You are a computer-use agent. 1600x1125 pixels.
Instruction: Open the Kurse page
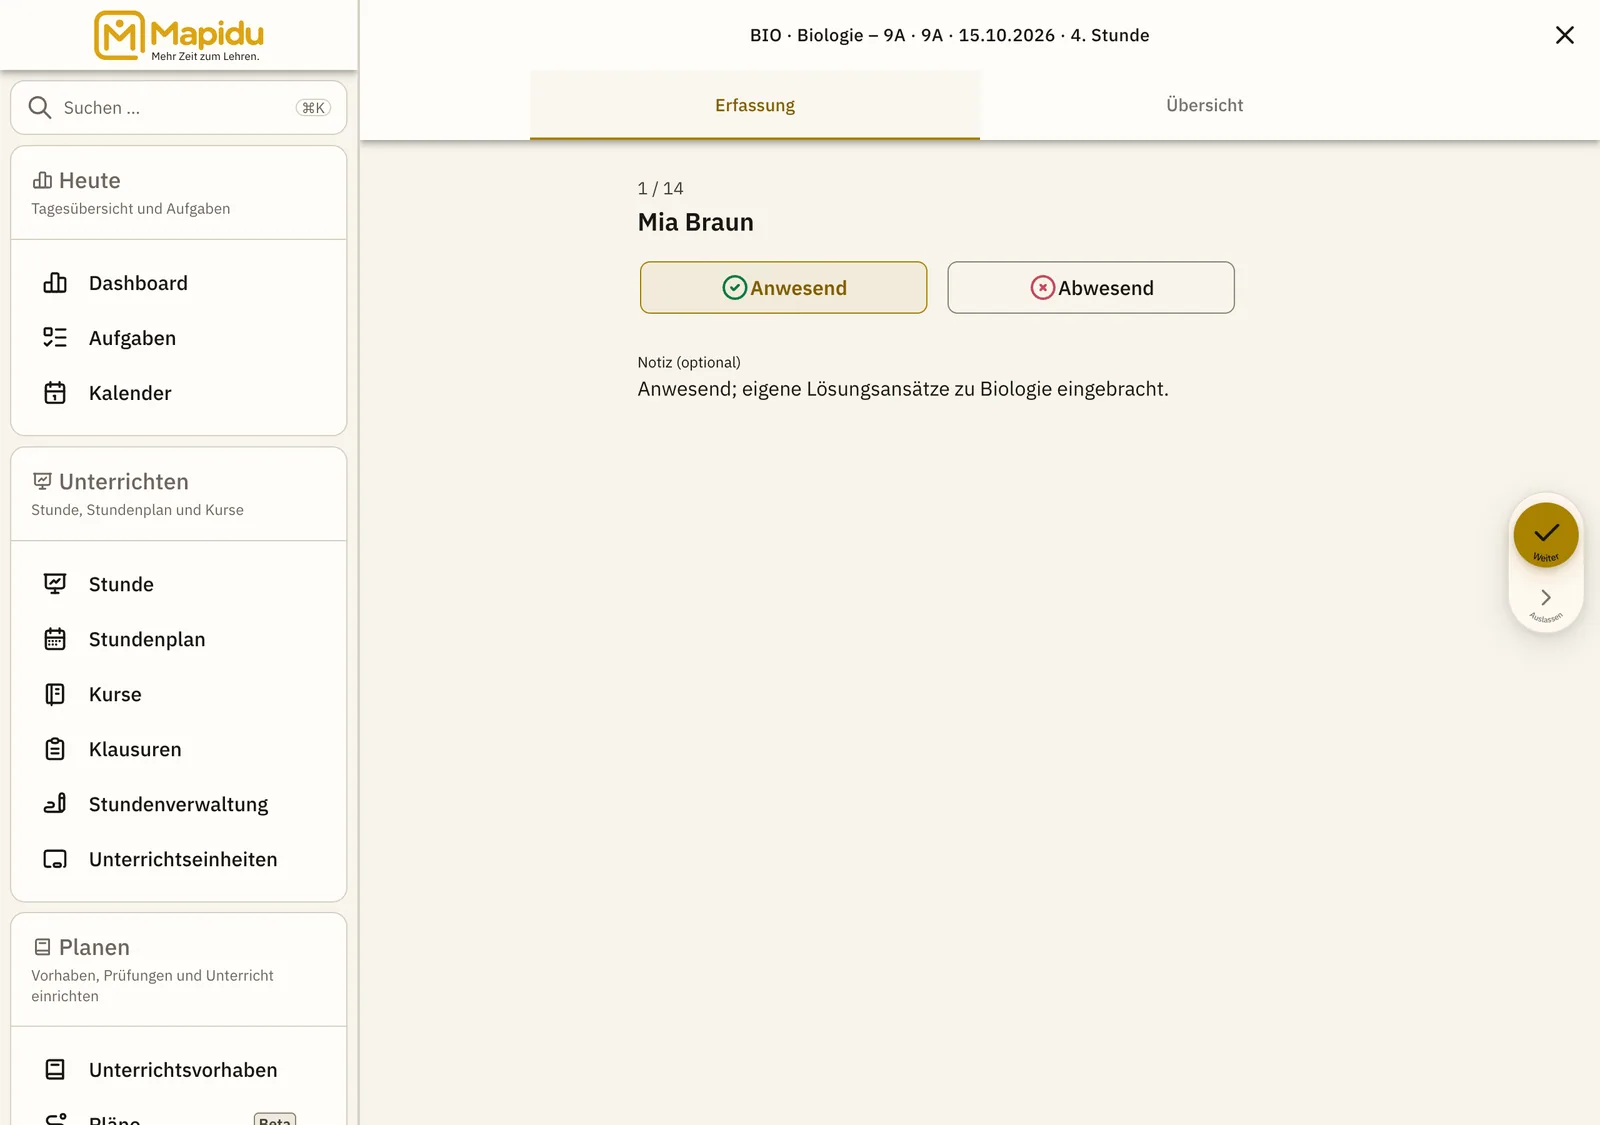(179, 694)
